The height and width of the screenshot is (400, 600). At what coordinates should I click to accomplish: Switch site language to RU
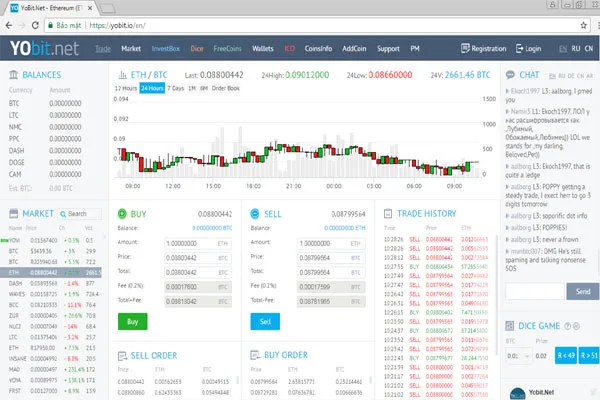point(576,49)
